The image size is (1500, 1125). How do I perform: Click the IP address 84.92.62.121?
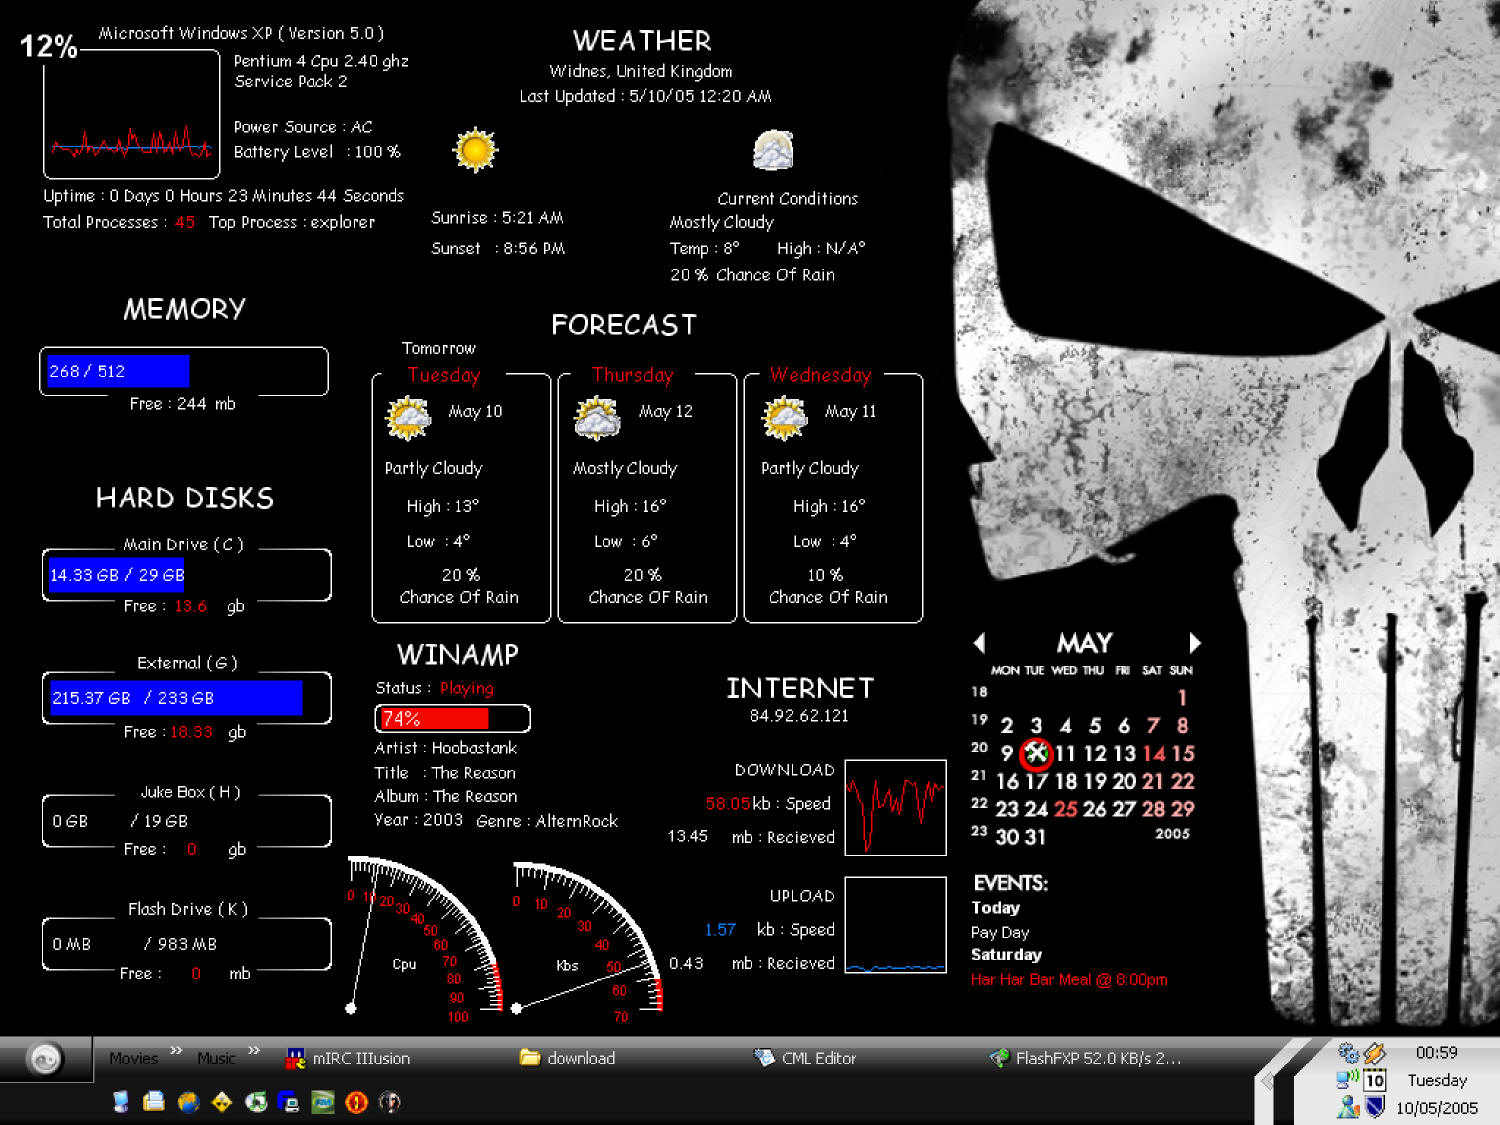pos(799,716)
